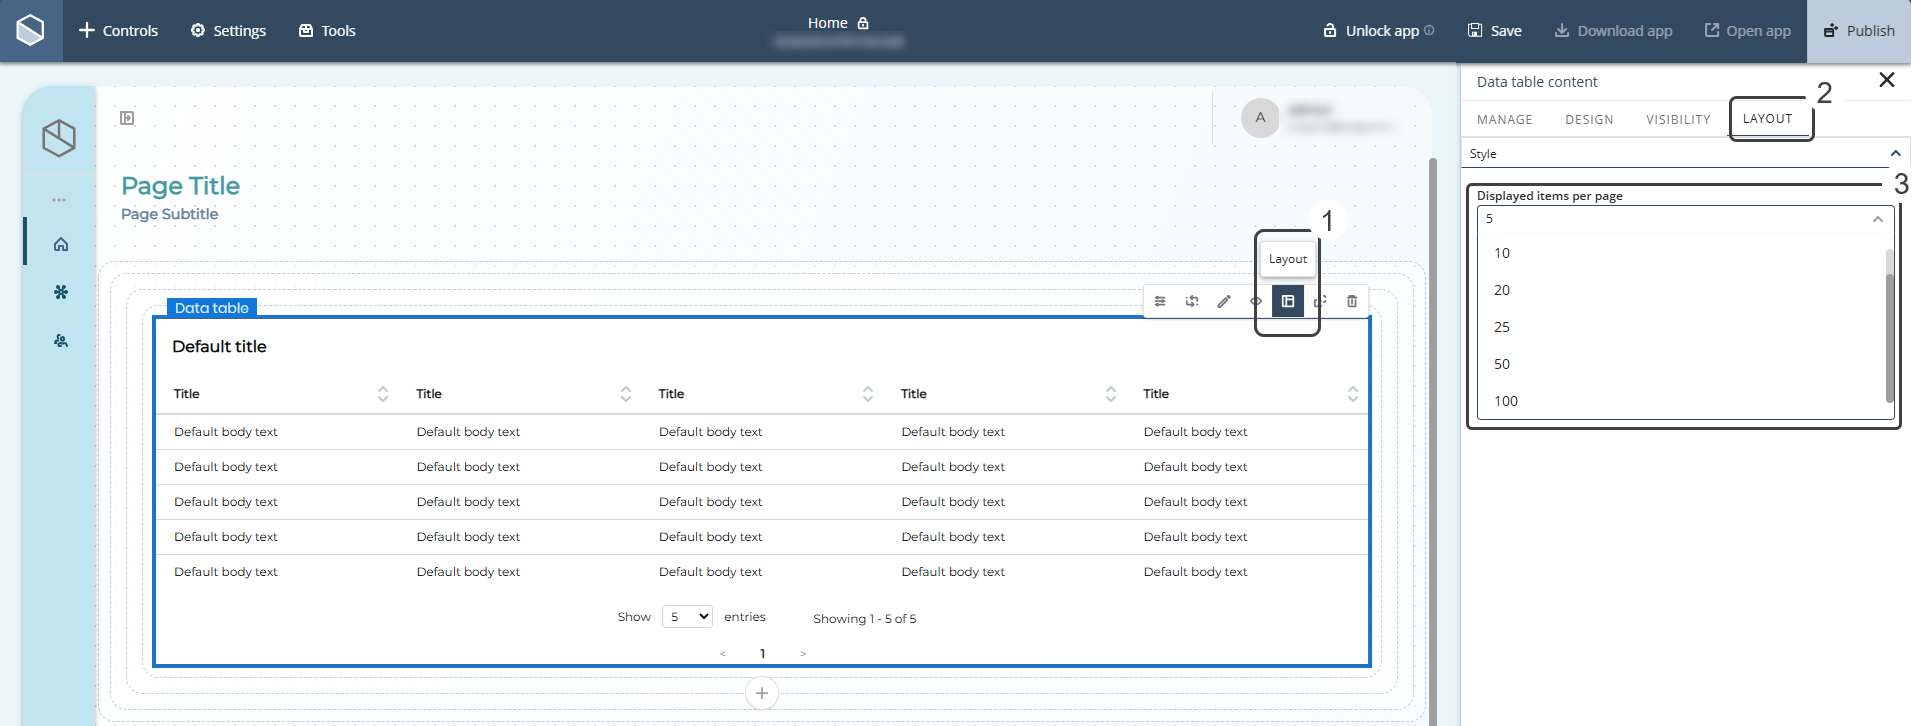Open the sliders manage icon in table toolbar

(1160, 301)
